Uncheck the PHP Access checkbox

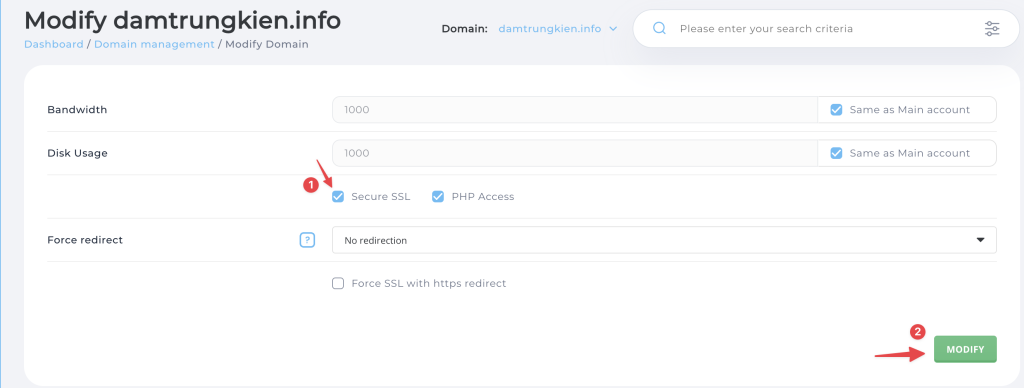(438, 197)
